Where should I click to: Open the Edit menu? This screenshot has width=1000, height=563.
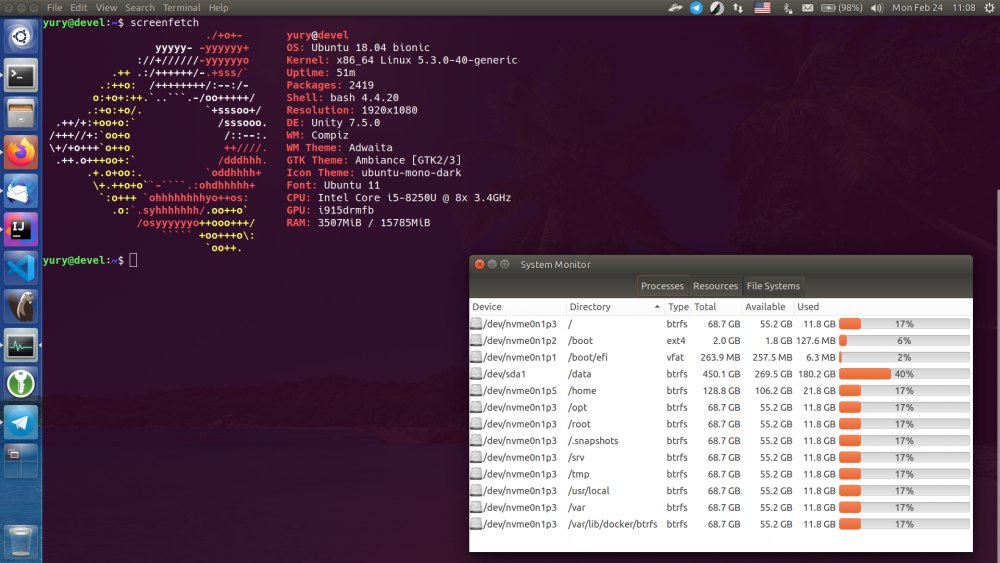point(78,8)
